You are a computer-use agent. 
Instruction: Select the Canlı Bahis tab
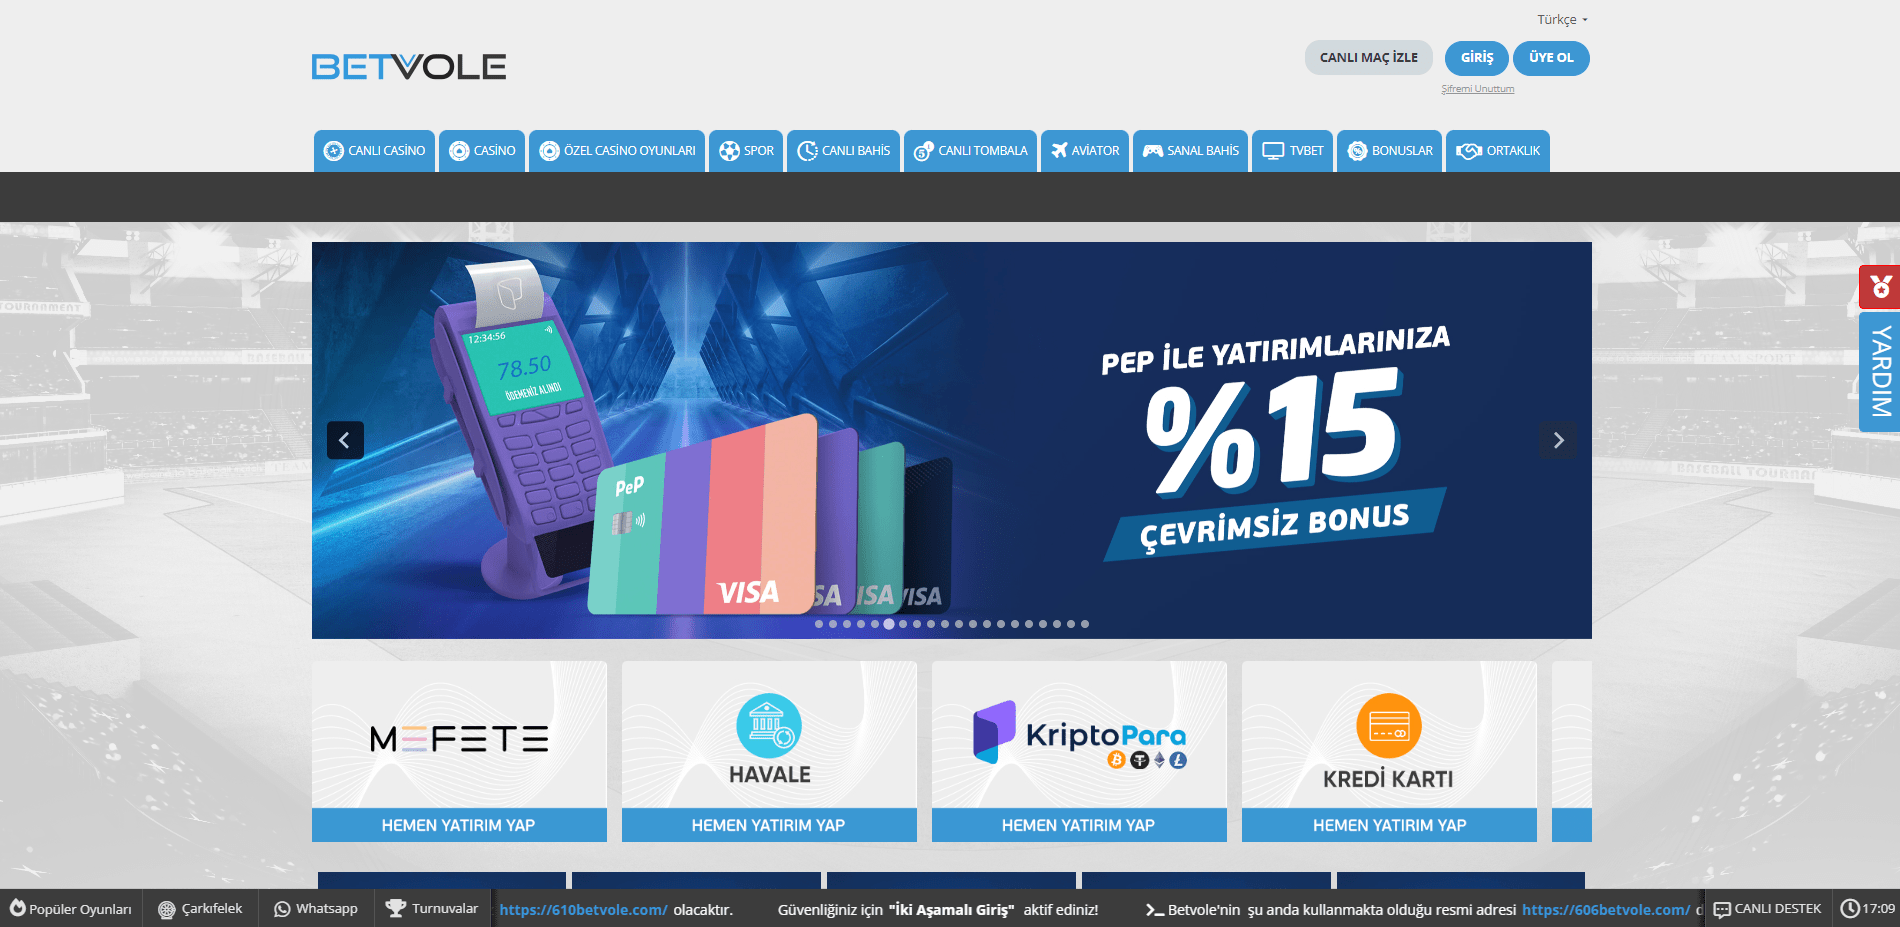(843, 151)
